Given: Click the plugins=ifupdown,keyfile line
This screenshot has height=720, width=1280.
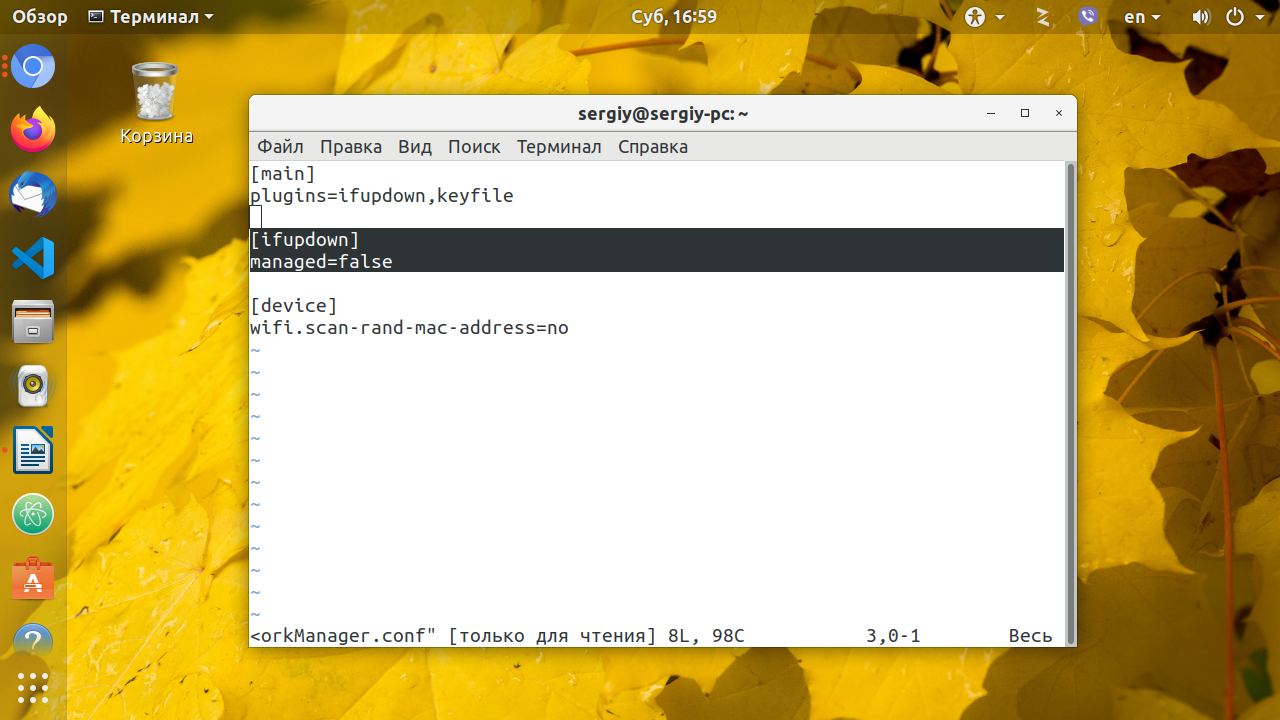Looking at the screenshot, I should [382, 196].
